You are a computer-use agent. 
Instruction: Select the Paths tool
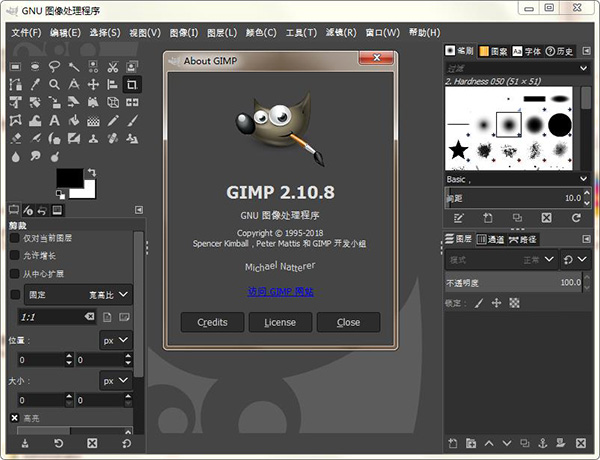coord(16,85)
